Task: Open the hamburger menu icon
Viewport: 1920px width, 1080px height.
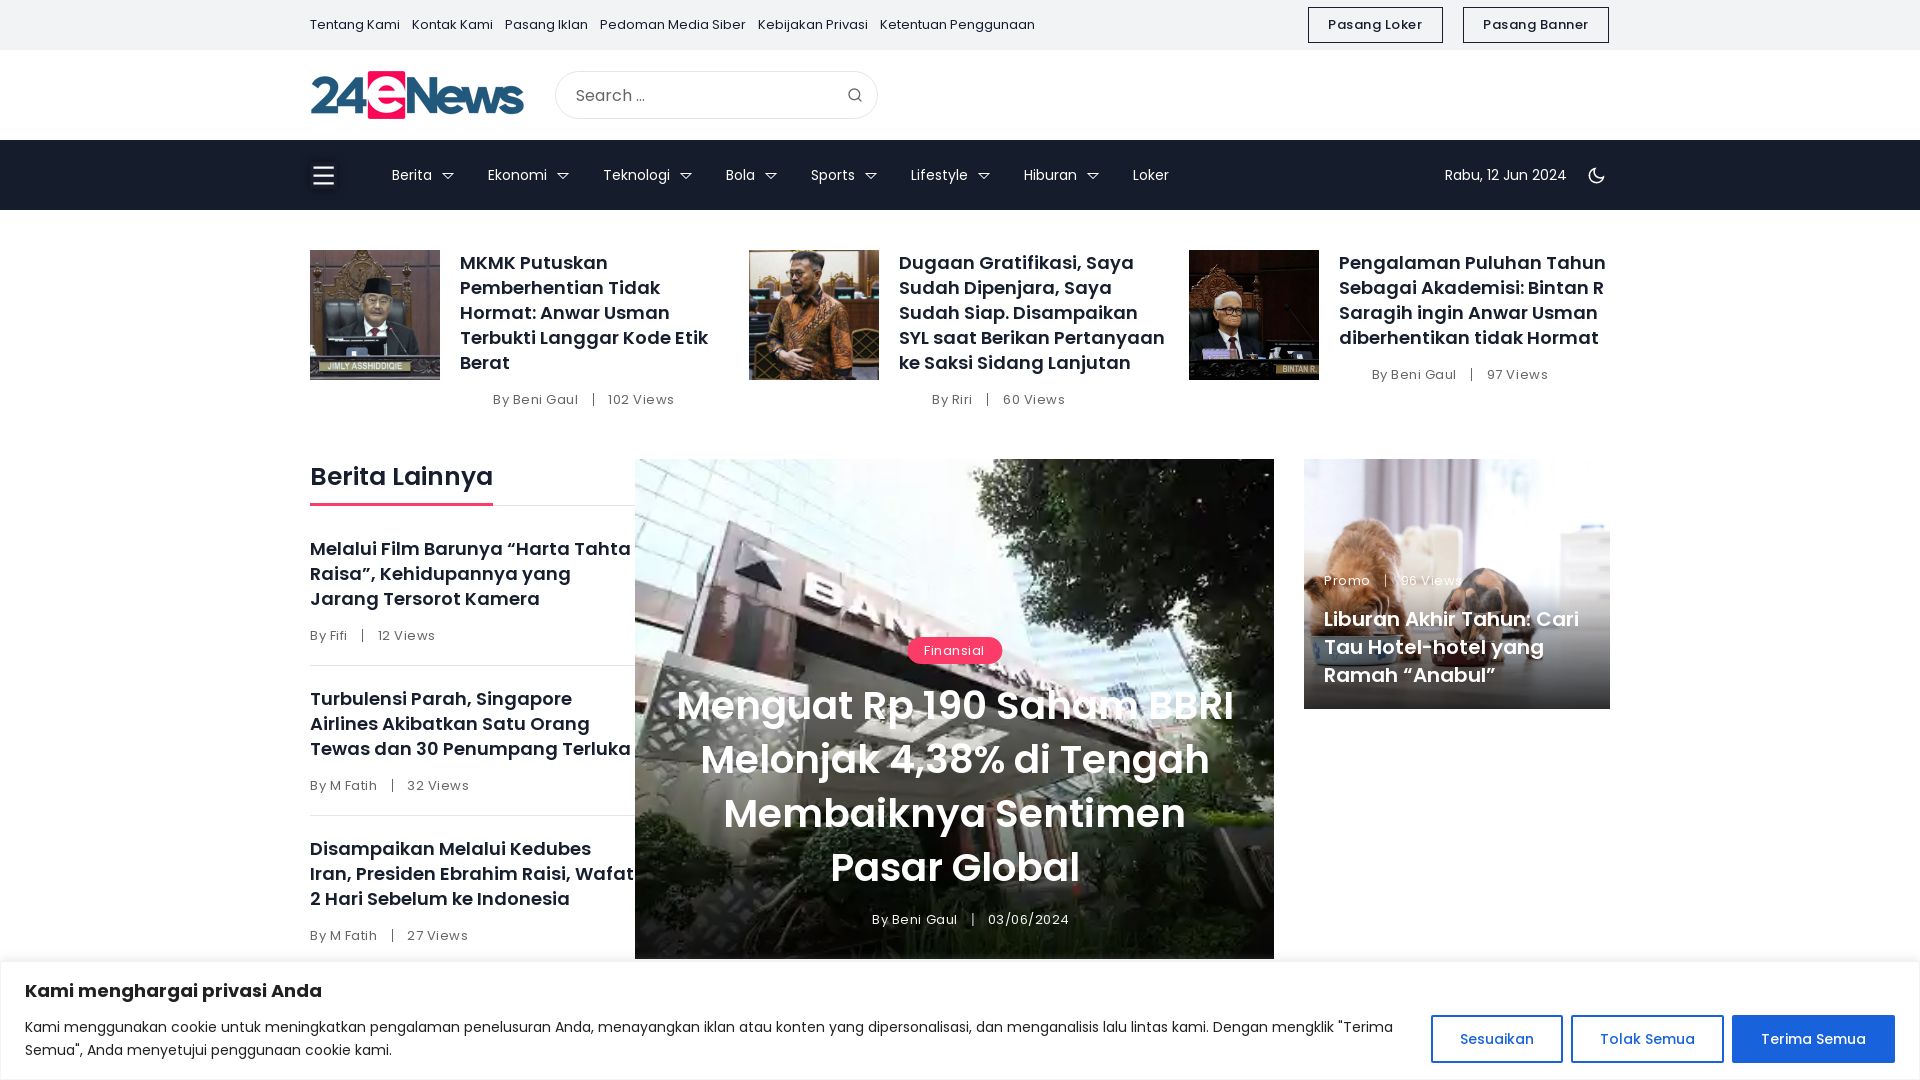Action: [x=323, y=175]
